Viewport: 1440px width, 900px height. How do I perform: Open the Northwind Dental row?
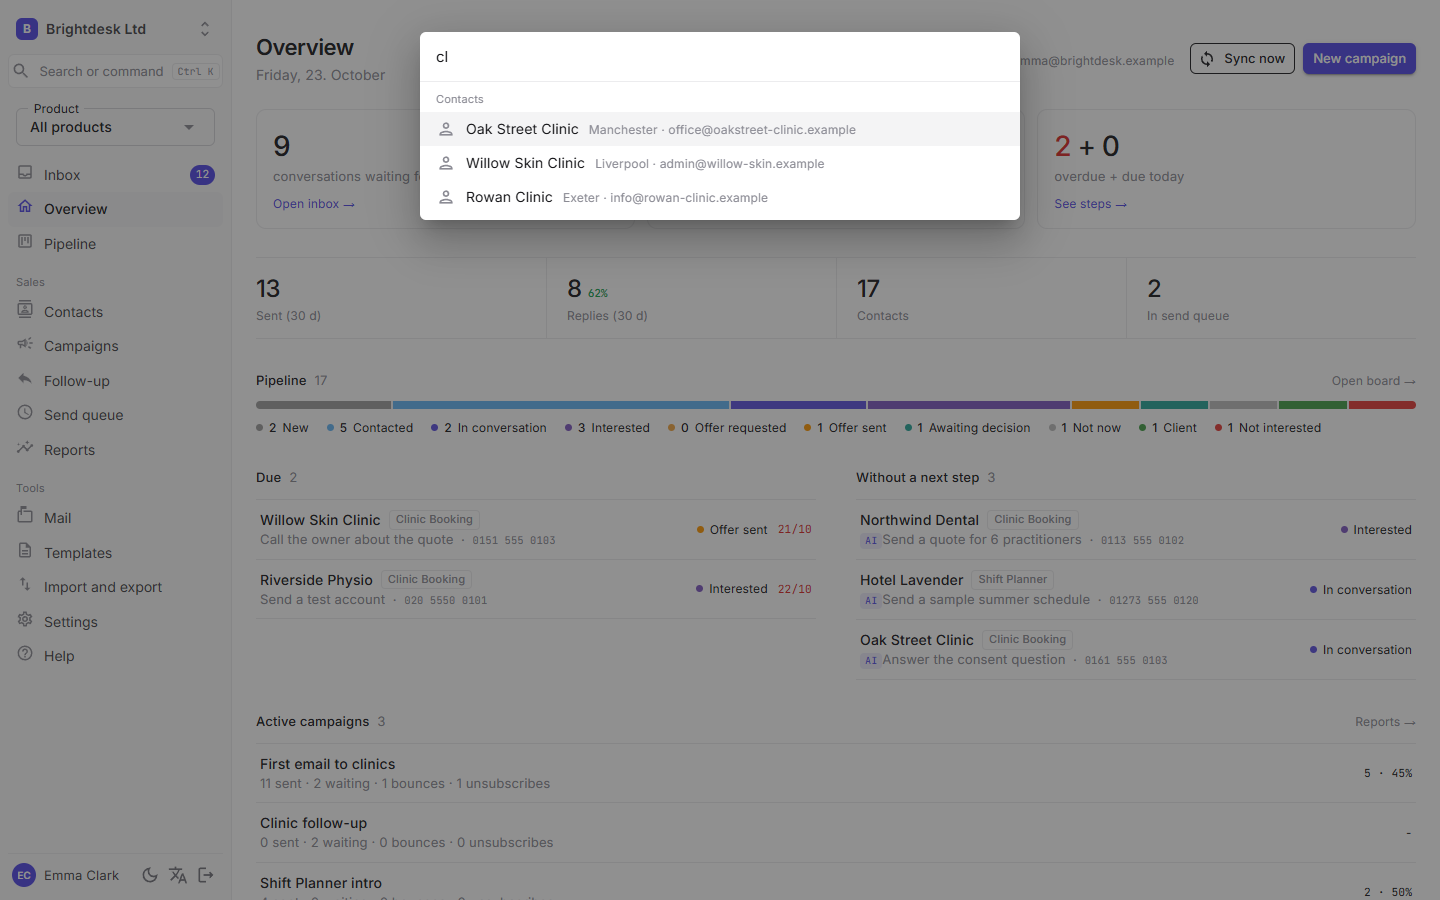coord(1136,530)
